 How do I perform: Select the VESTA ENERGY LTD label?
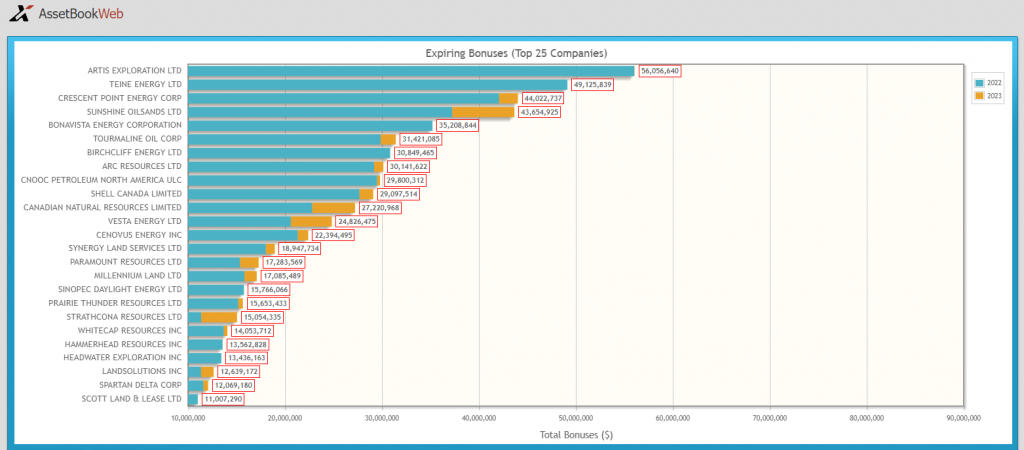tap(145, 221)
